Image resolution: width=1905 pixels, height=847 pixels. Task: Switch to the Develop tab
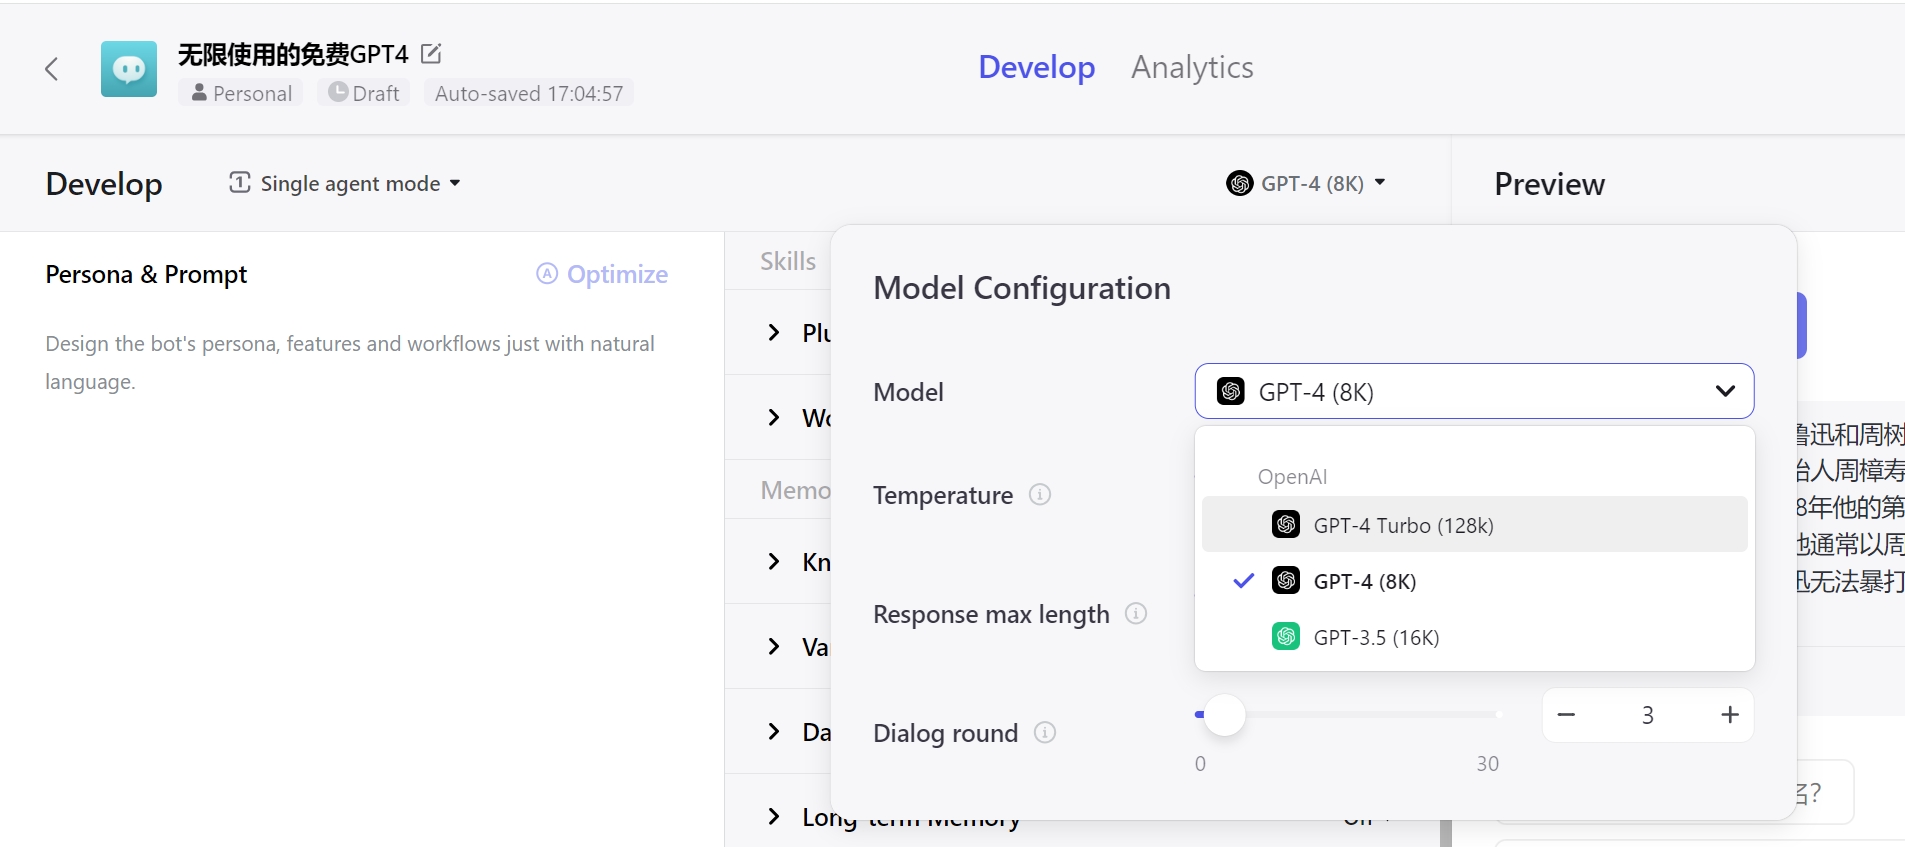click(1036, 67)
